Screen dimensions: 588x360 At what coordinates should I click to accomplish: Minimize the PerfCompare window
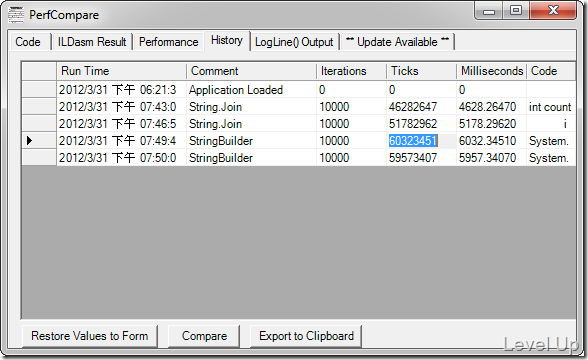pyautogui.click(x=489, y=10)
